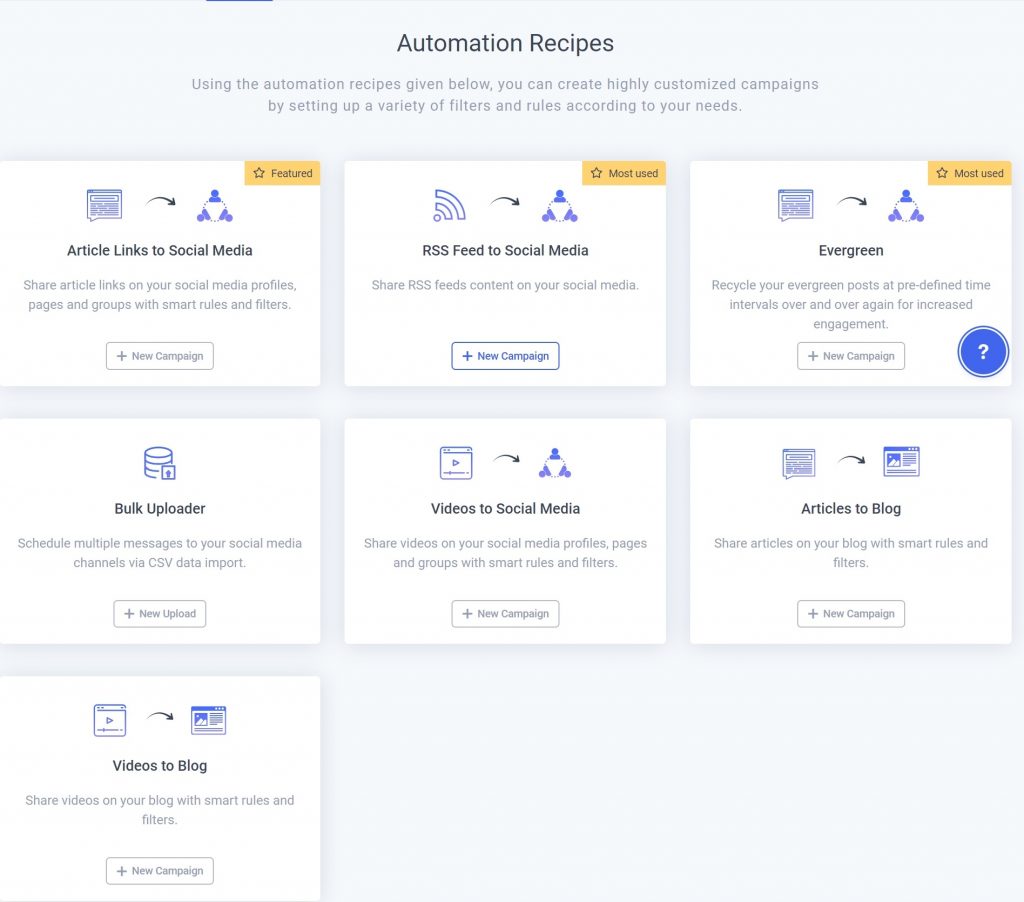Click article icon on Articles to Blog card

799,462
